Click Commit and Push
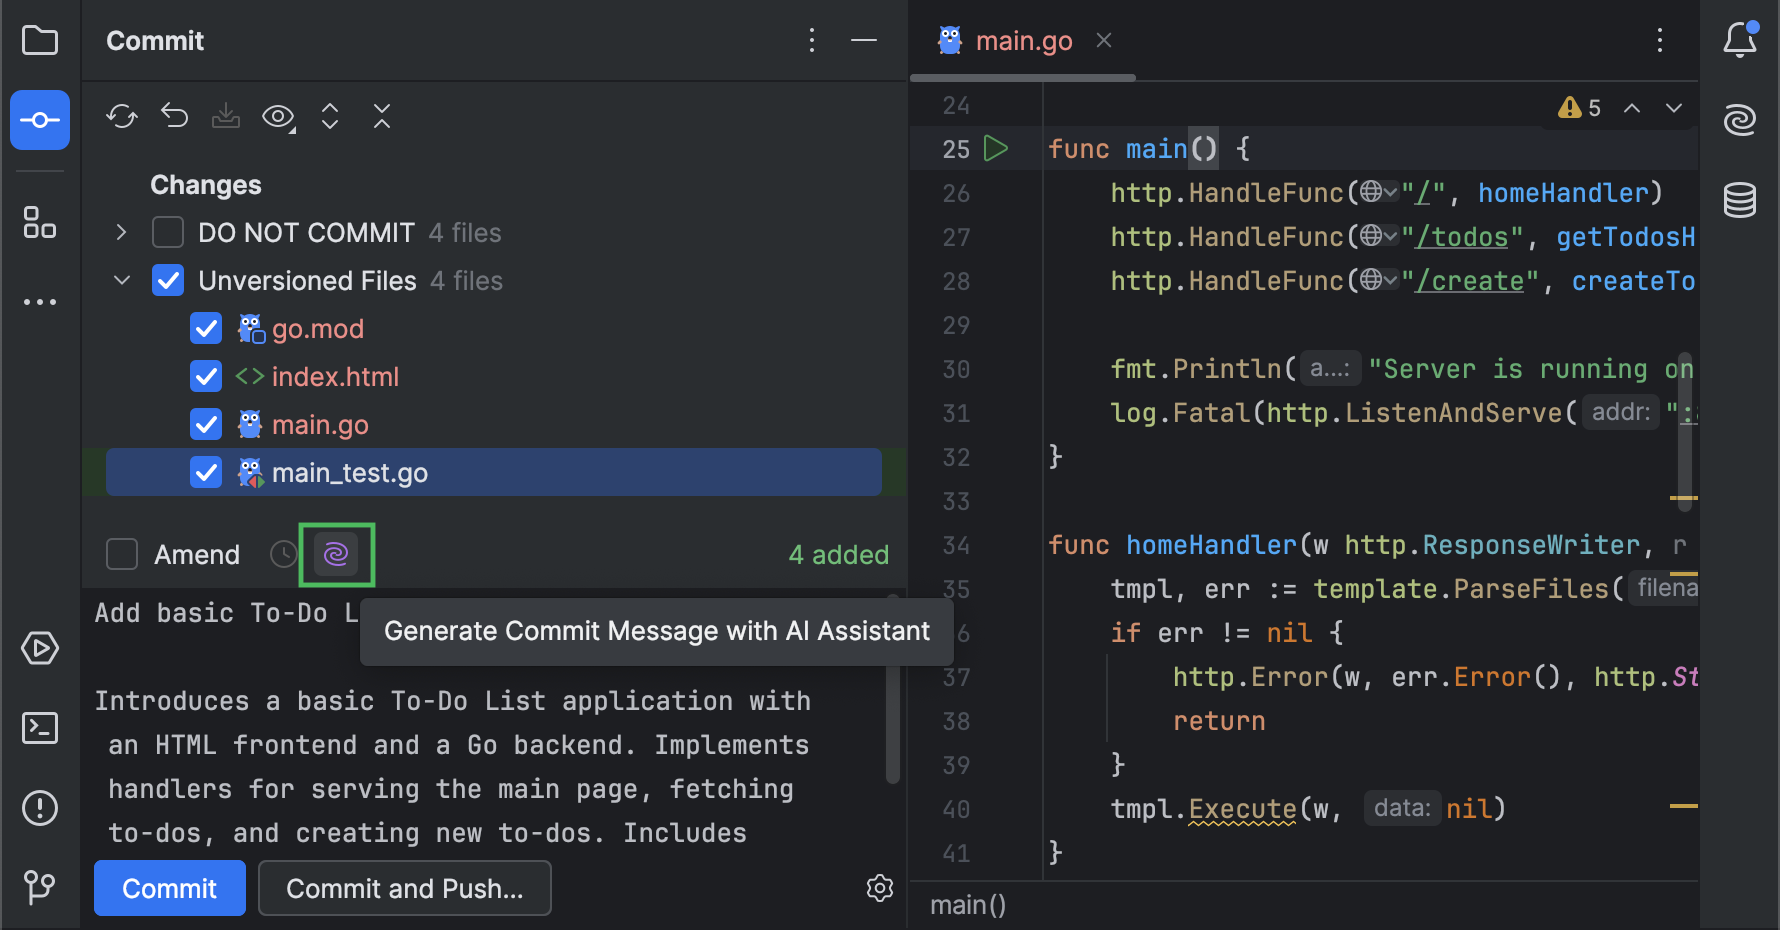The image size is (1780, 930). coord(404,888)
